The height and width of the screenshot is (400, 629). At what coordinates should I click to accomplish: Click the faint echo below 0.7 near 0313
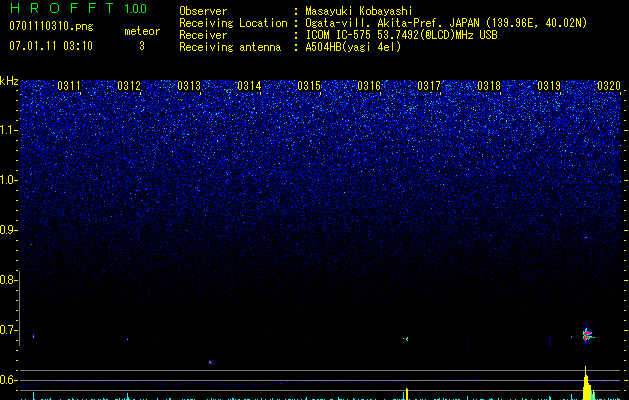(211, 362)
